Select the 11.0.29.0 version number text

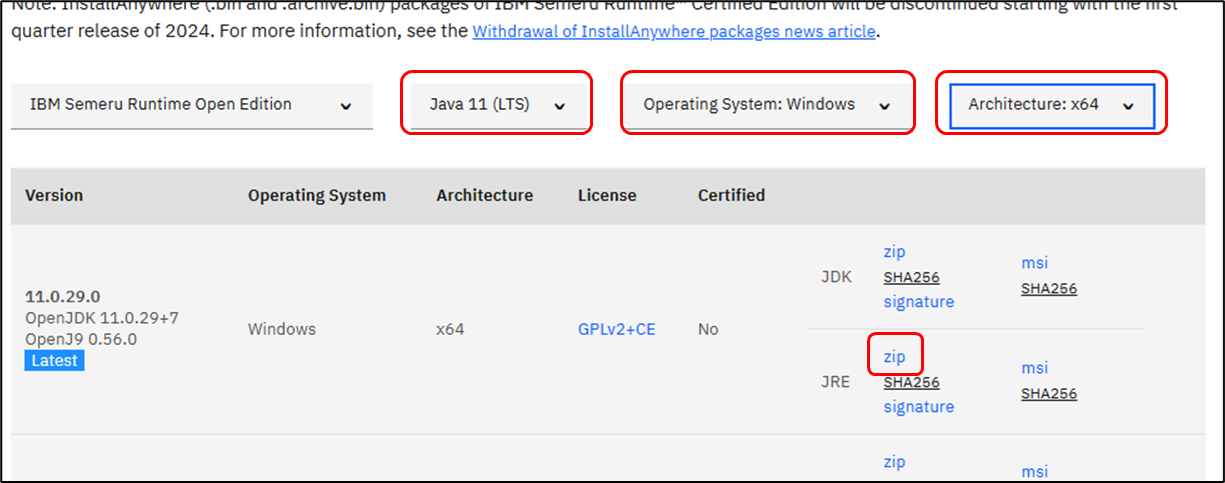click(62, 296)
